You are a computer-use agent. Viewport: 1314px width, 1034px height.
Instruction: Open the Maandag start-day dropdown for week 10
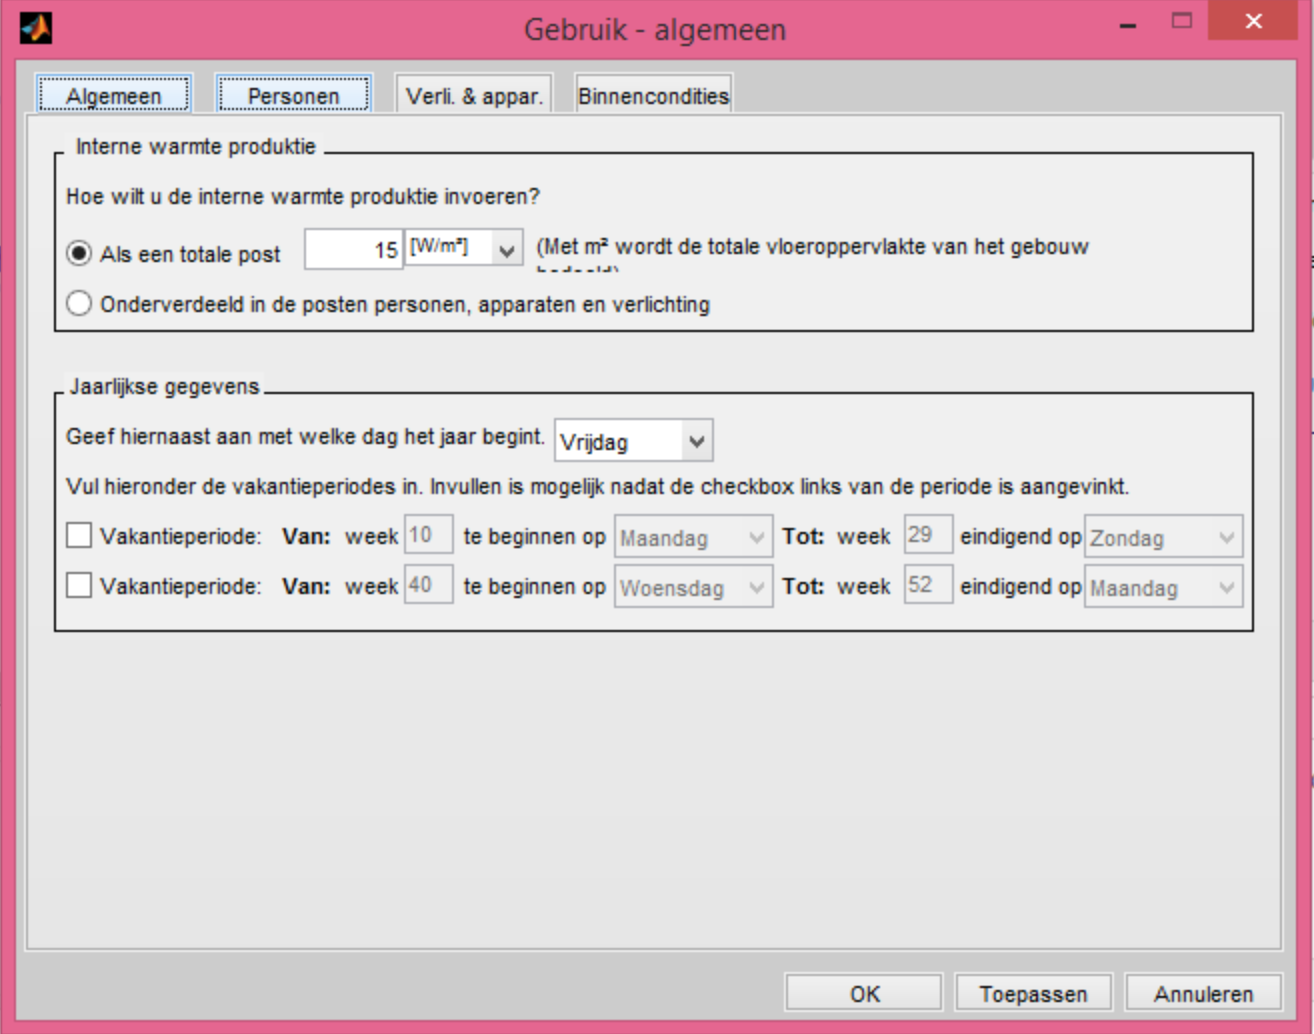[x=693, y=537]
